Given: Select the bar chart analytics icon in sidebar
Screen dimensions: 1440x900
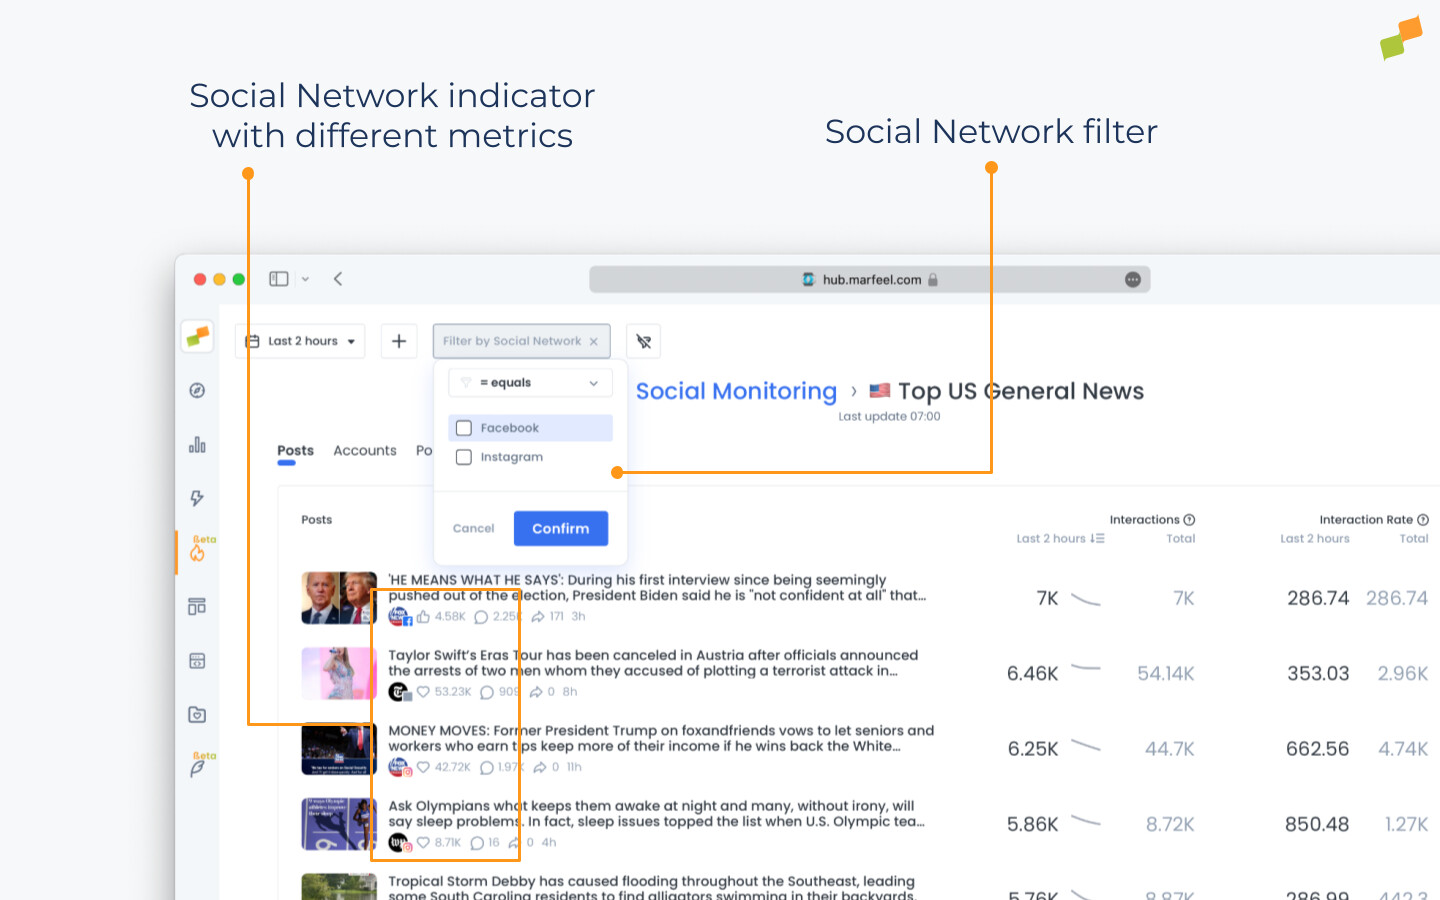Looking at the screenshot, I should (x=197, y=444).
